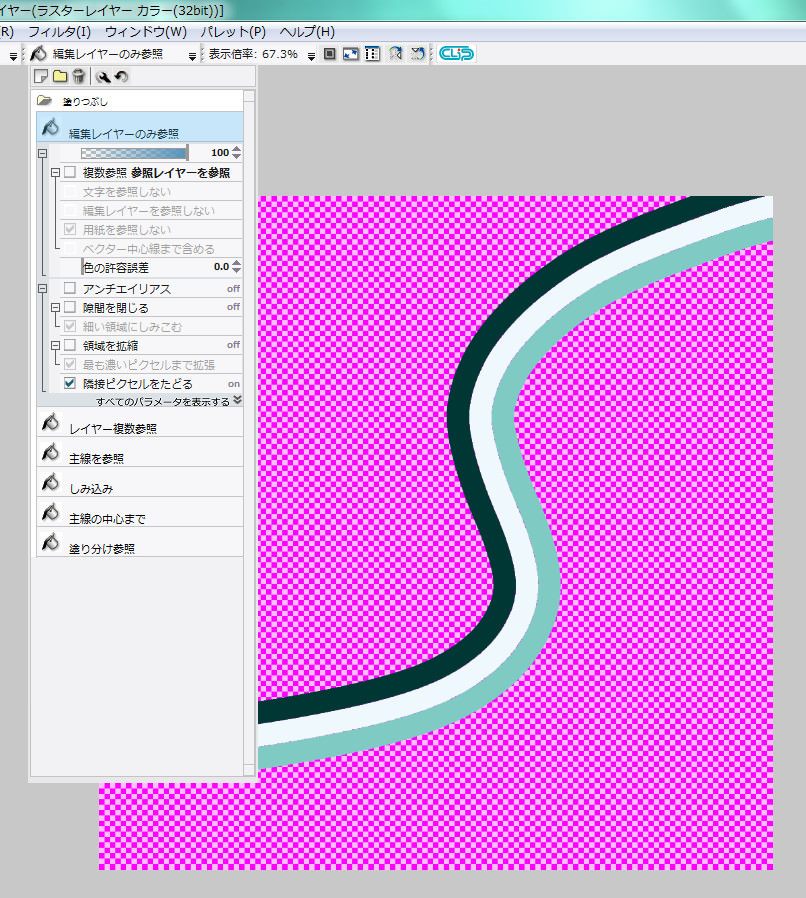Click the folder icon in panel toolbar
The height and width of the screenshot is (898, 806).
(x=59, y=76)
